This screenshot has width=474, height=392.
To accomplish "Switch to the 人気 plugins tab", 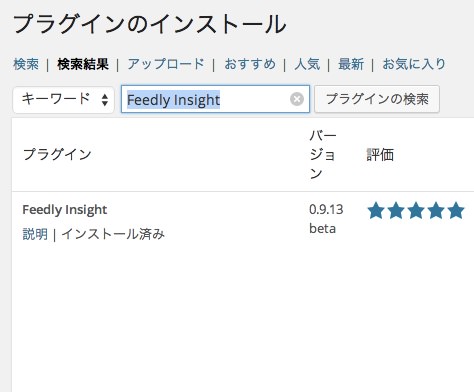I will pyautogui.click(x=307, y=64).
